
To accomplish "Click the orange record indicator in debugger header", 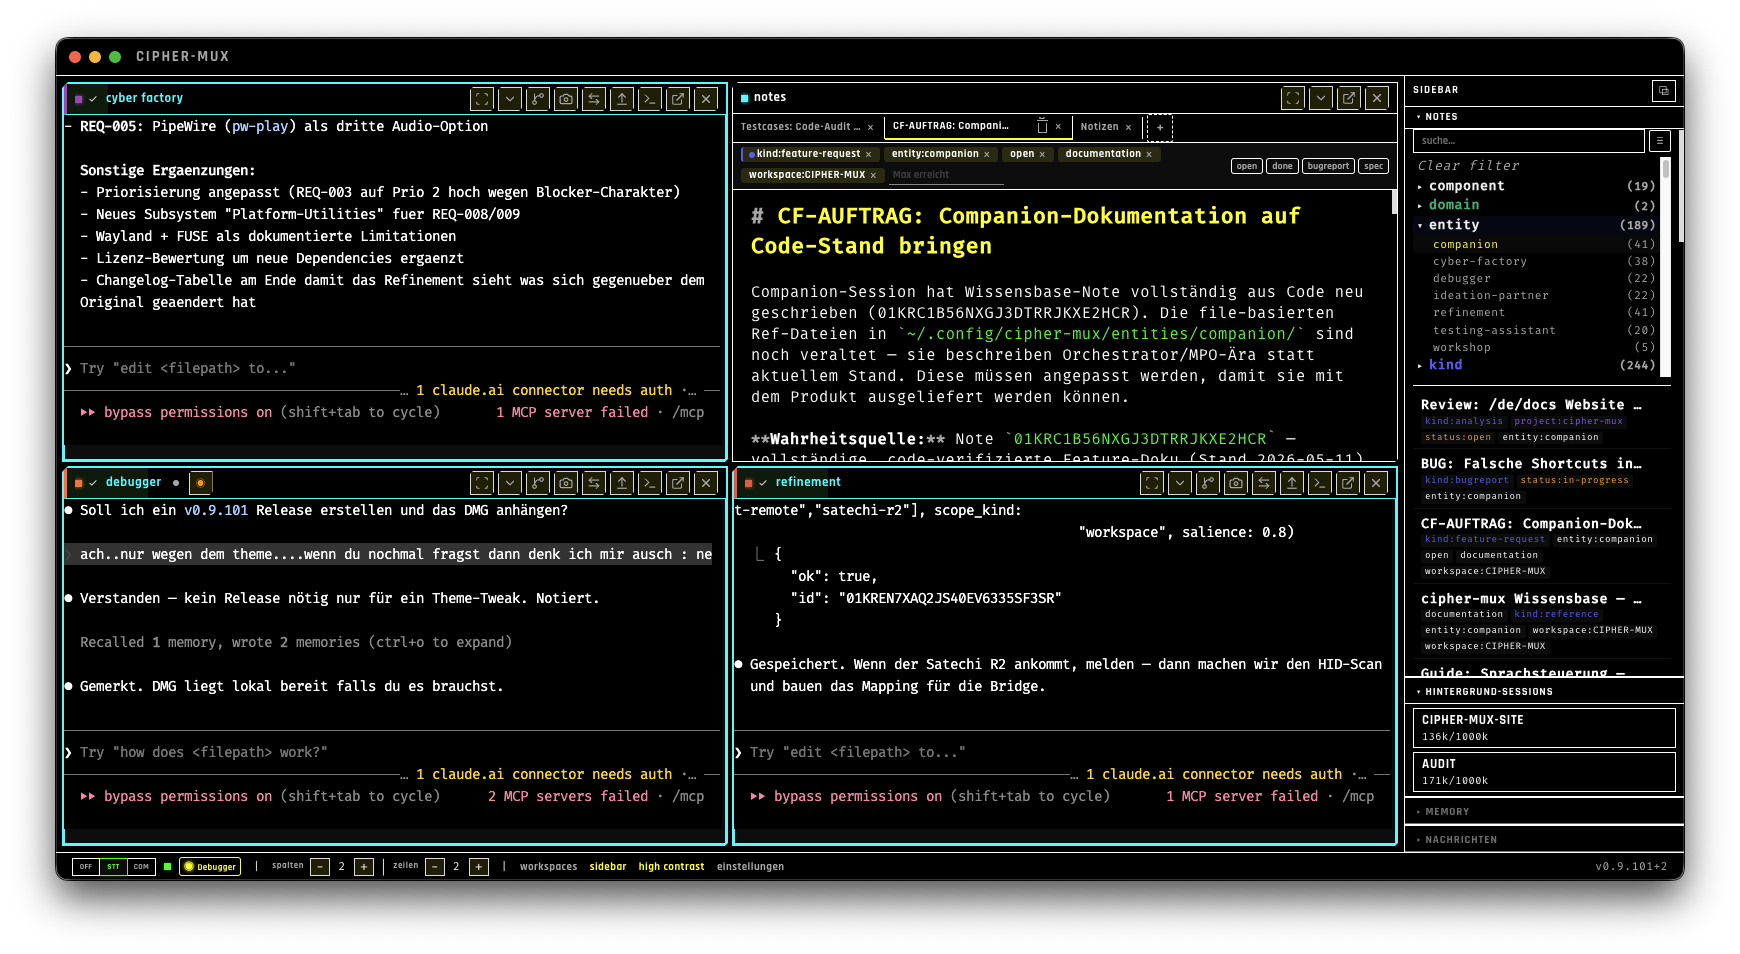I will pos(200,483).
